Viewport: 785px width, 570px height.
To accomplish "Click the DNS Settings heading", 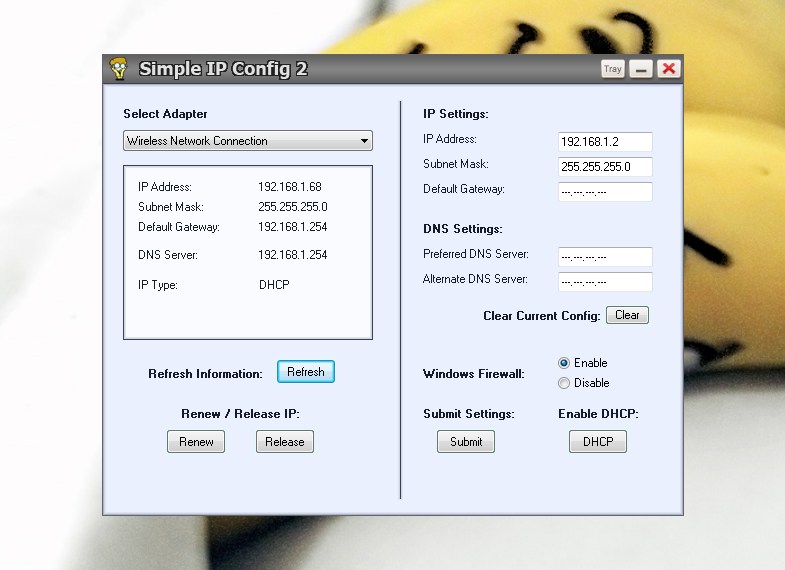I will coord(463,229).
